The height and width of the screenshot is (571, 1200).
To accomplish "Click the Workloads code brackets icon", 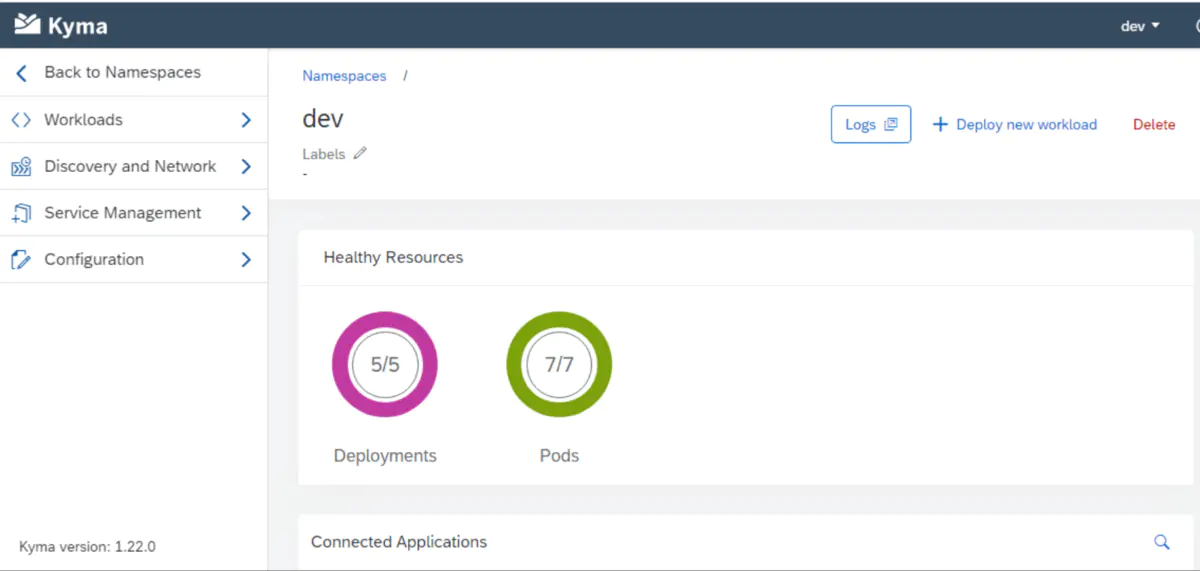I will point(21,120).
